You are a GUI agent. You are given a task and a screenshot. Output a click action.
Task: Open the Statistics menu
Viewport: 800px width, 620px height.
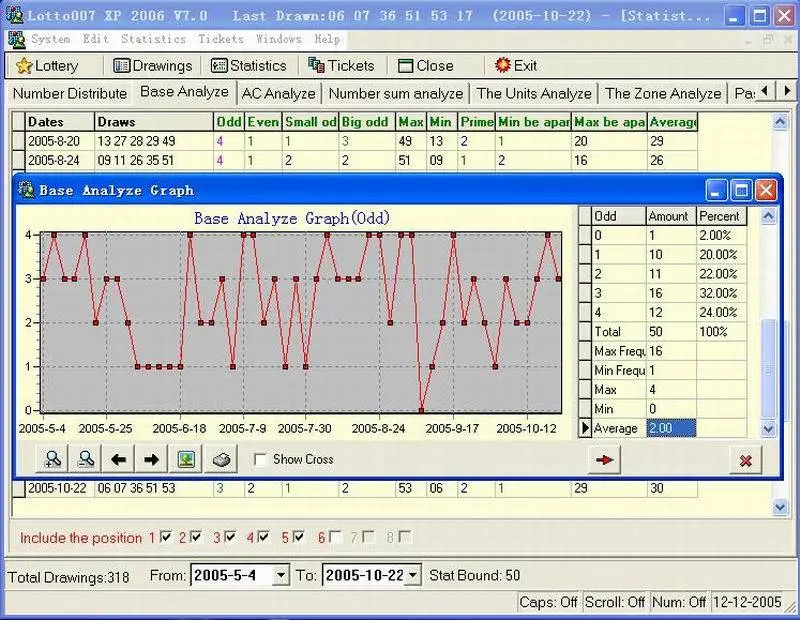click(x=153, y=39)
